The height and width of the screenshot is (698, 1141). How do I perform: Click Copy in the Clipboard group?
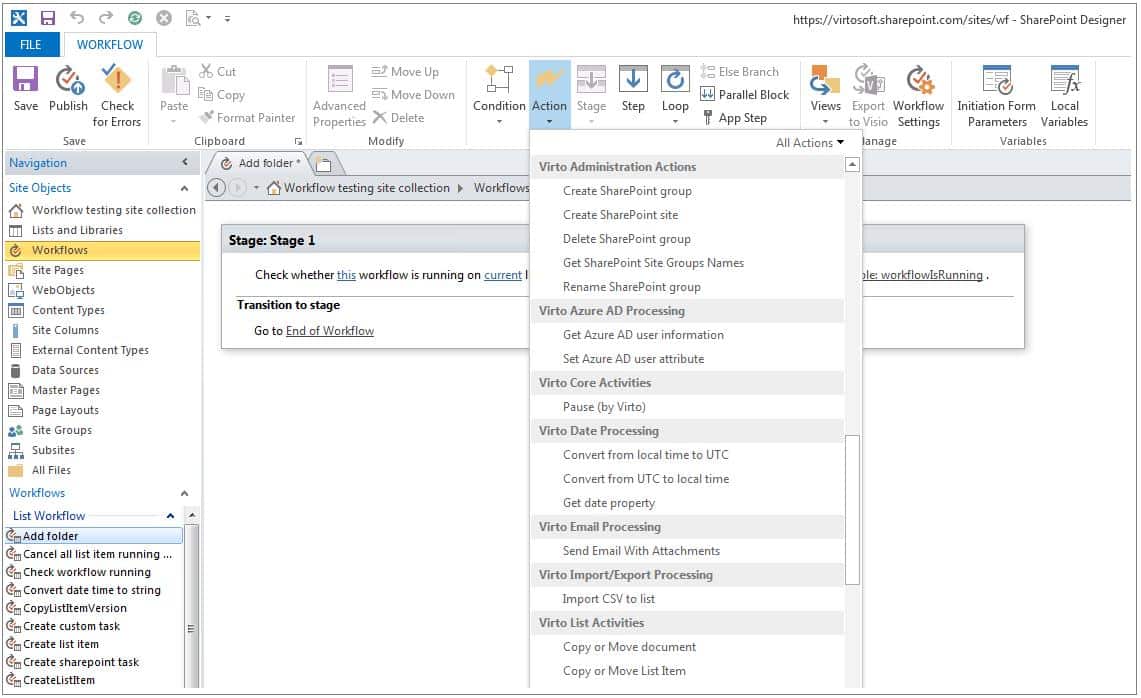pos(222,95)
